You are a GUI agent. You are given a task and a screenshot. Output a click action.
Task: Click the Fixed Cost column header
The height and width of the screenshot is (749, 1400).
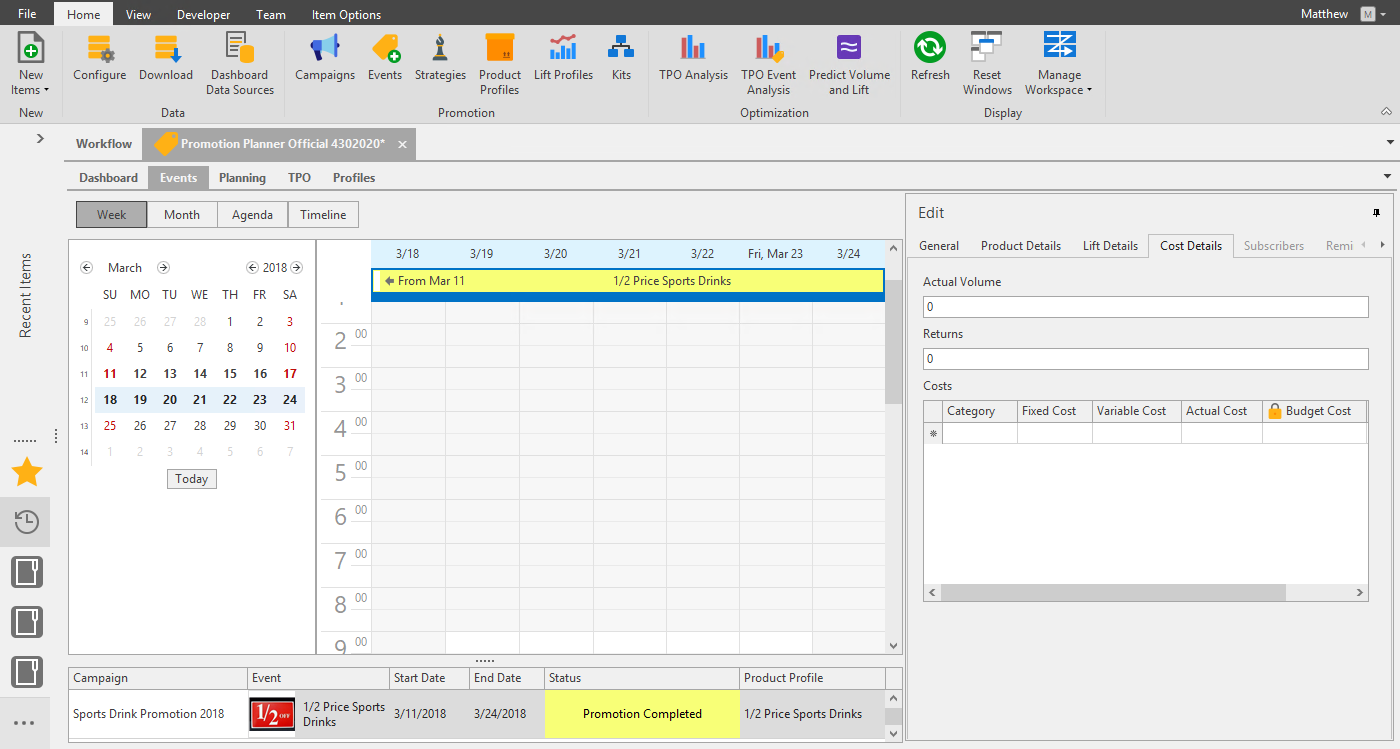tap(1055, 411)
